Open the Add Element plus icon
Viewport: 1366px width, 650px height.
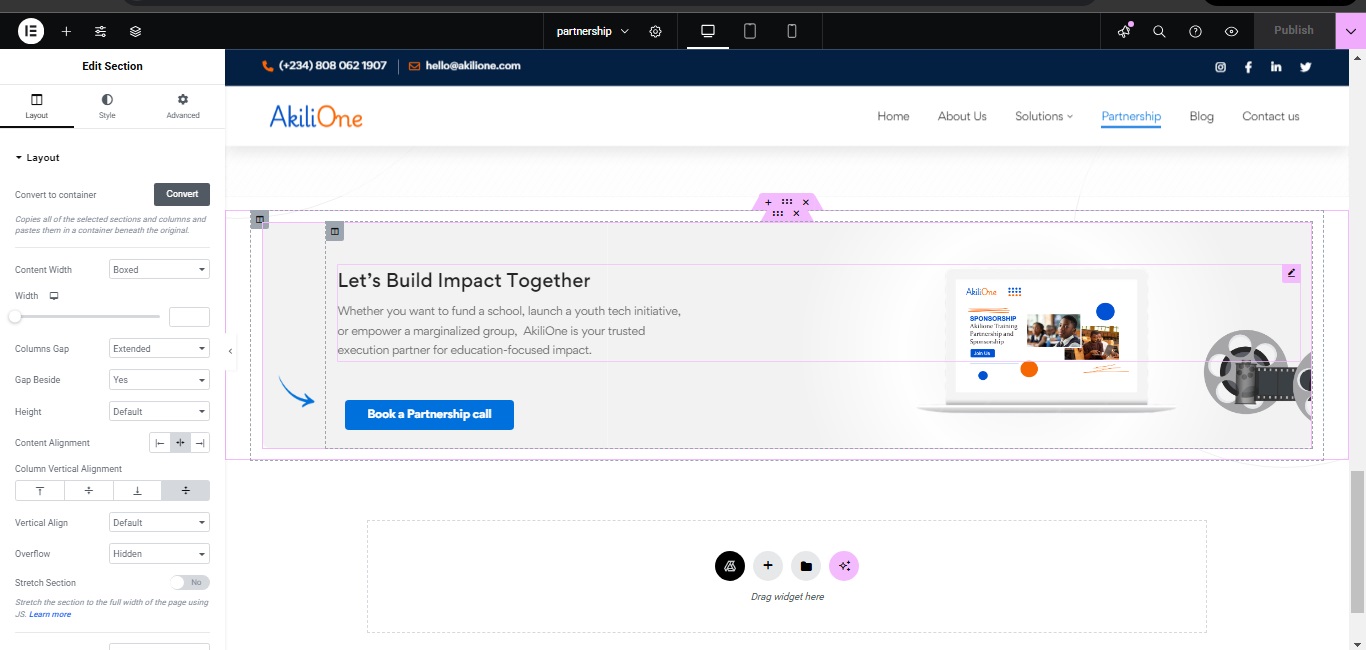pyautogui.click(x=66, y=31)
